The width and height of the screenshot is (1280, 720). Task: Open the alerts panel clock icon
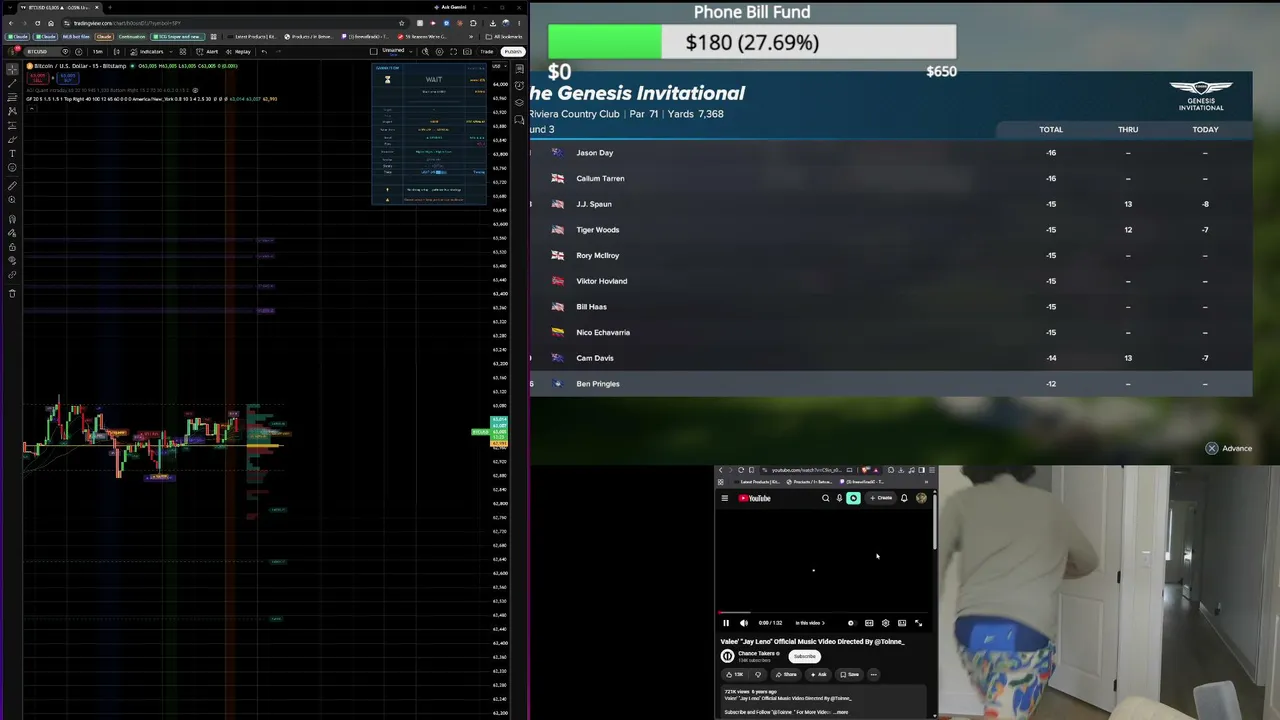pos(519,85)
